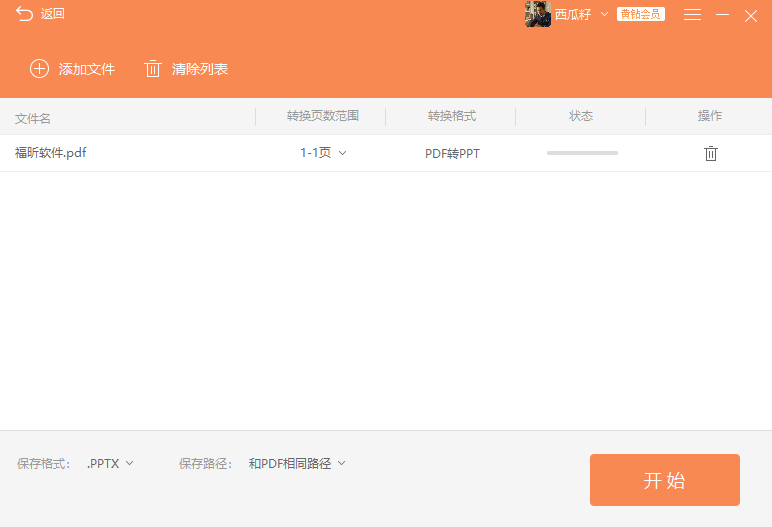Click the 清除列表 label
The image size is (772, 527).
click(200, 69)
